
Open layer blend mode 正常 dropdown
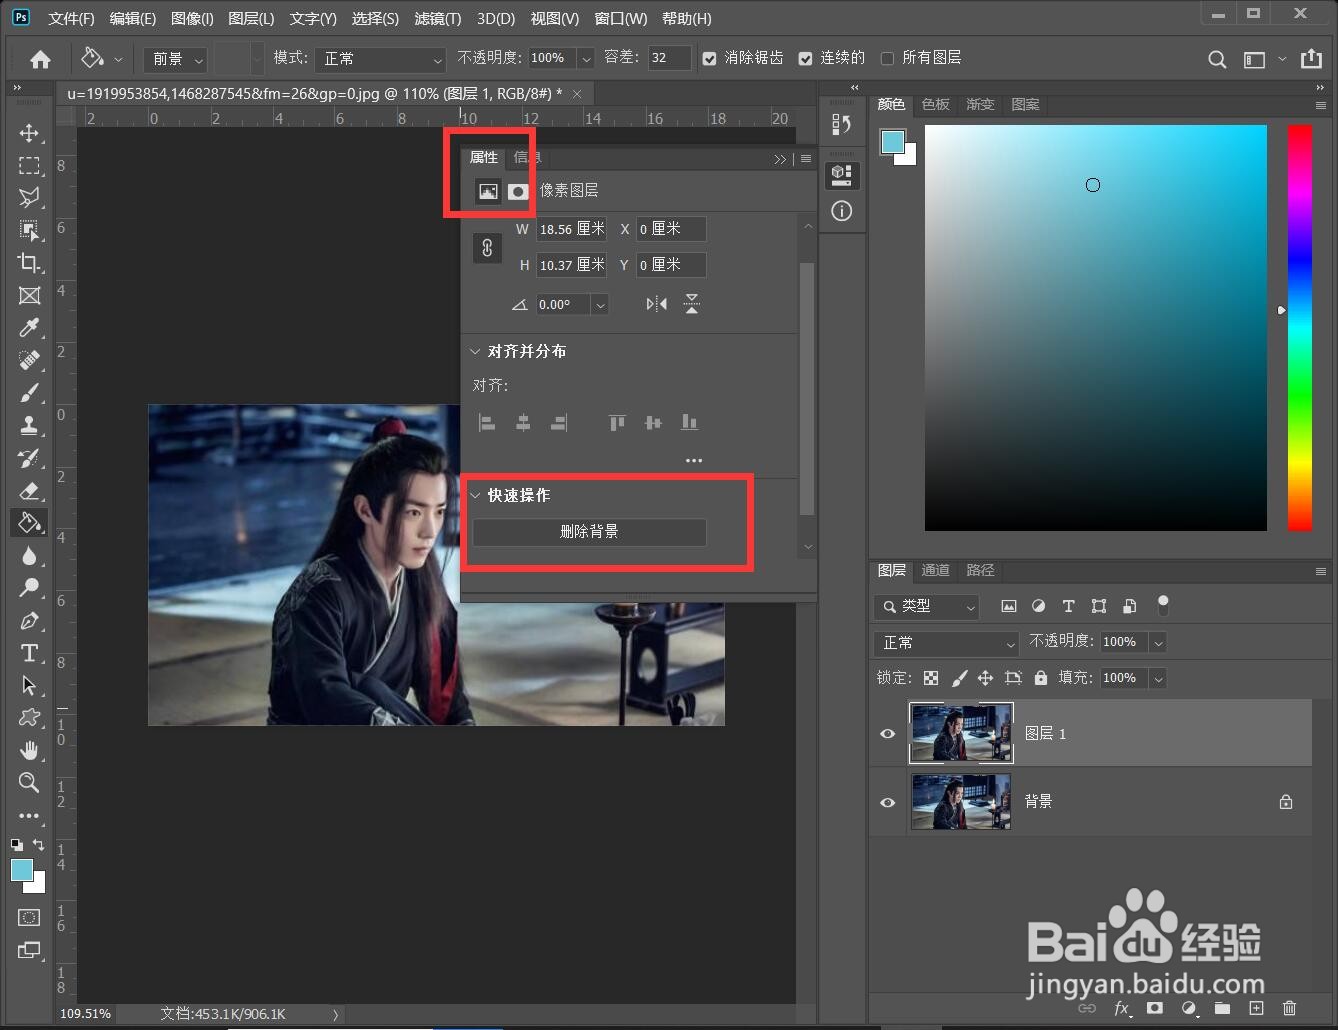click(x=946, y=643)
